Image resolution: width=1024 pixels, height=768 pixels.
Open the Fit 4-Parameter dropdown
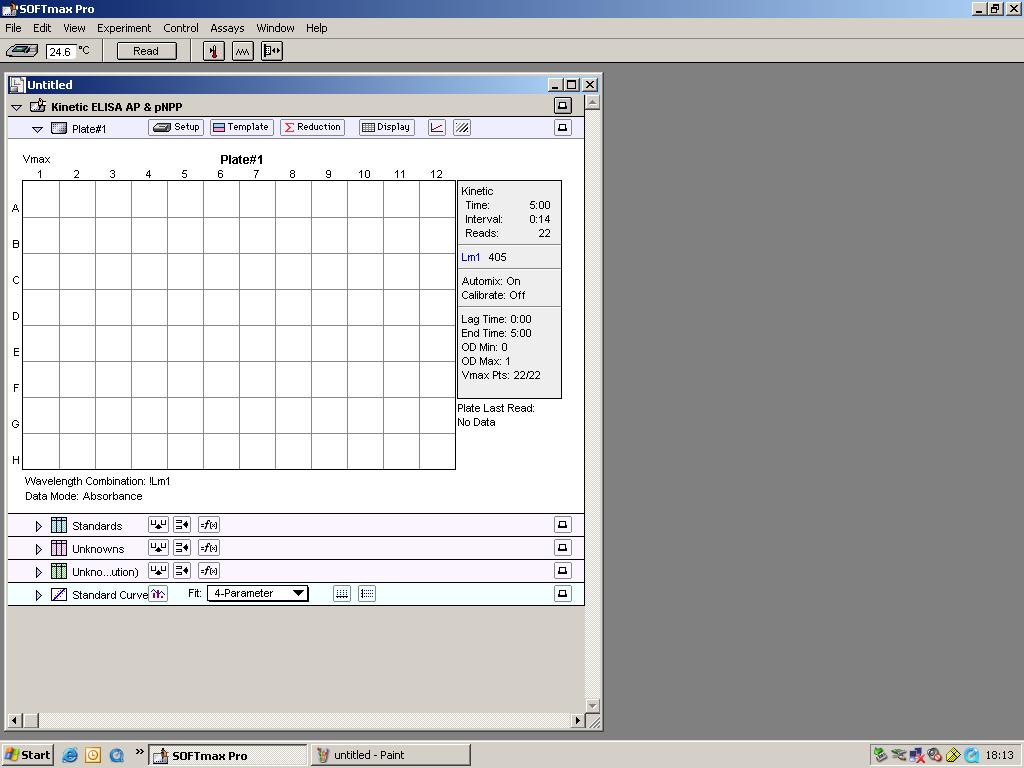pos(257,593)
